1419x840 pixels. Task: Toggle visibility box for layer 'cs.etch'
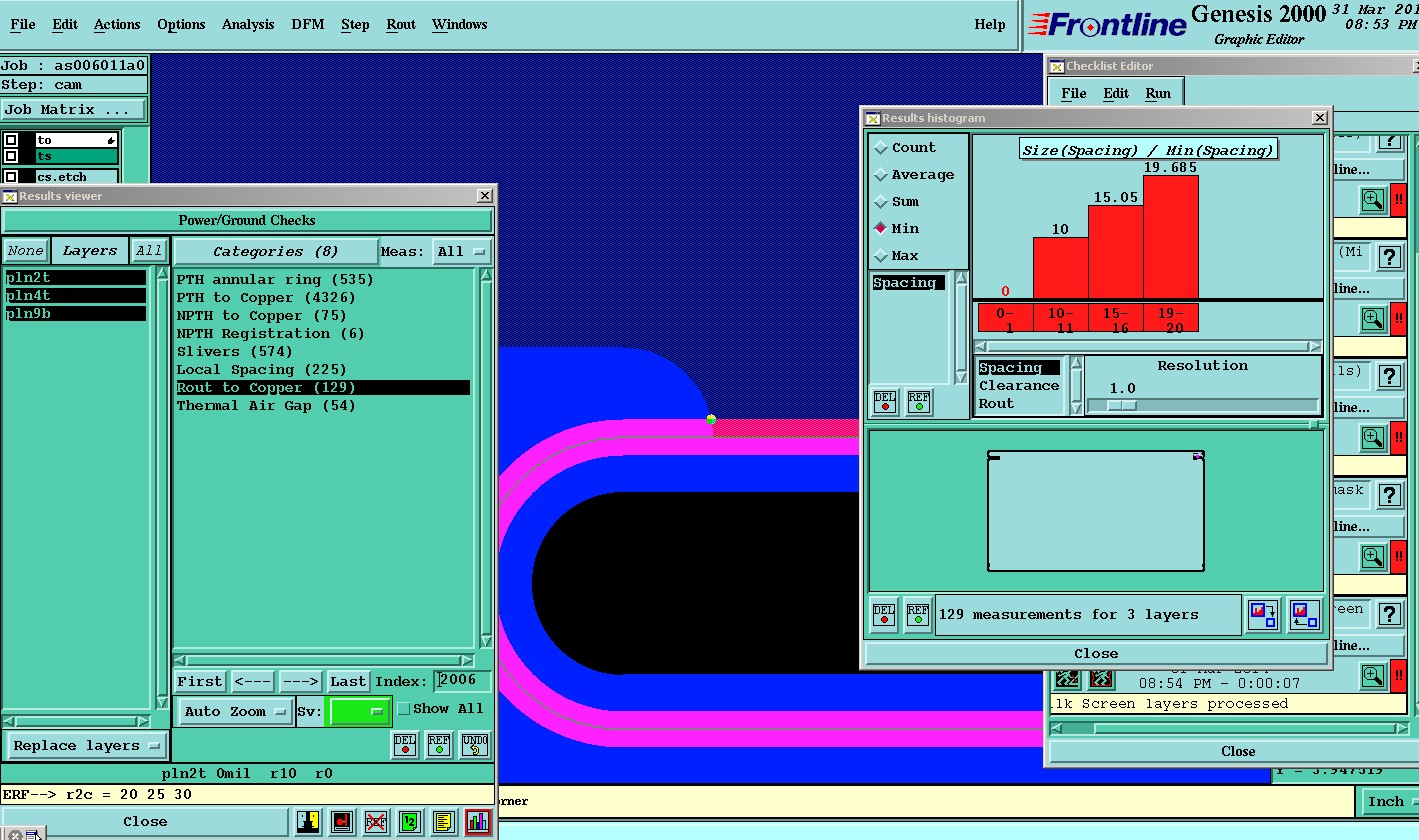pyautogui.click(x=10, y=177)
